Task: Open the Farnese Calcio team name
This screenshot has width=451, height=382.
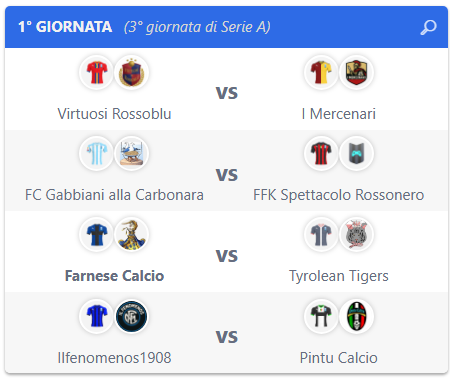Action: 114,276
